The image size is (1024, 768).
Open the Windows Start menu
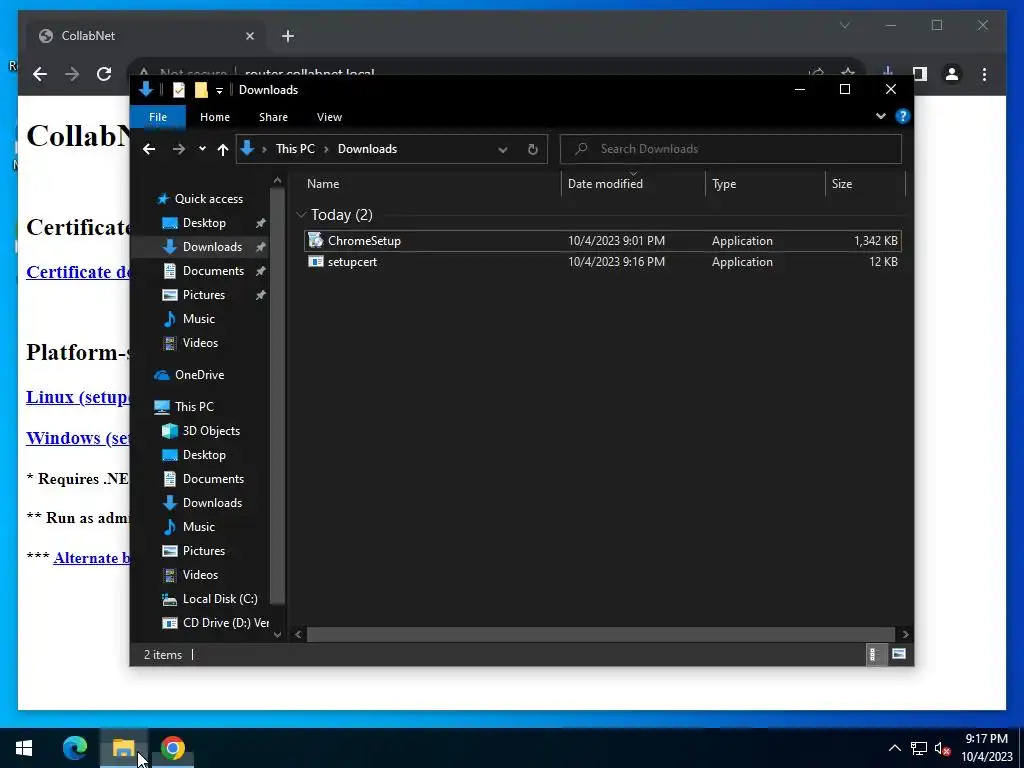tap(24, 748)
